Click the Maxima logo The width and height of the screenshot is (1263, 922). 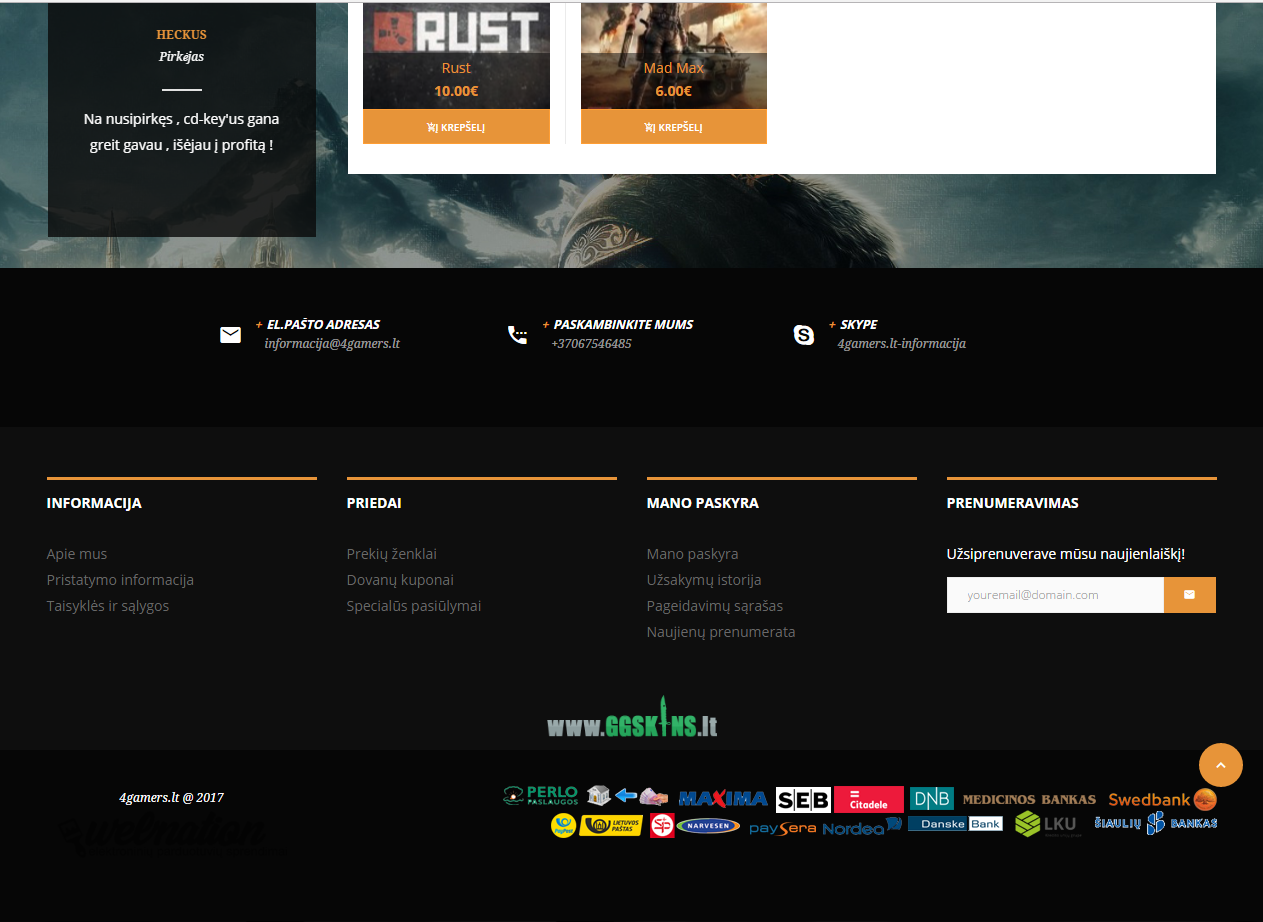723,799
